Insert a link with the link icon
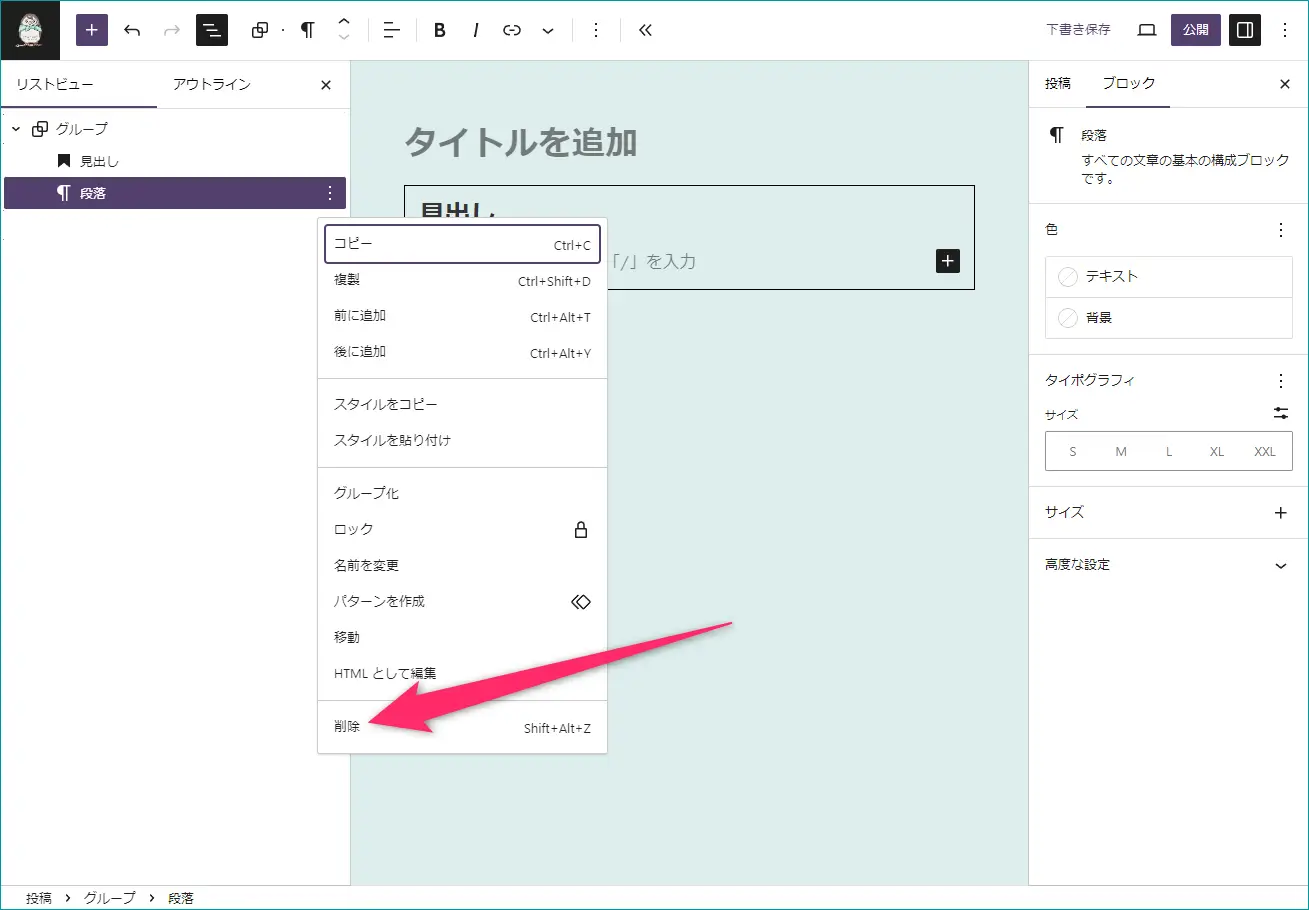Image resolution: width=1309 pixels, height=910 pixels. (x=512, y=30)
